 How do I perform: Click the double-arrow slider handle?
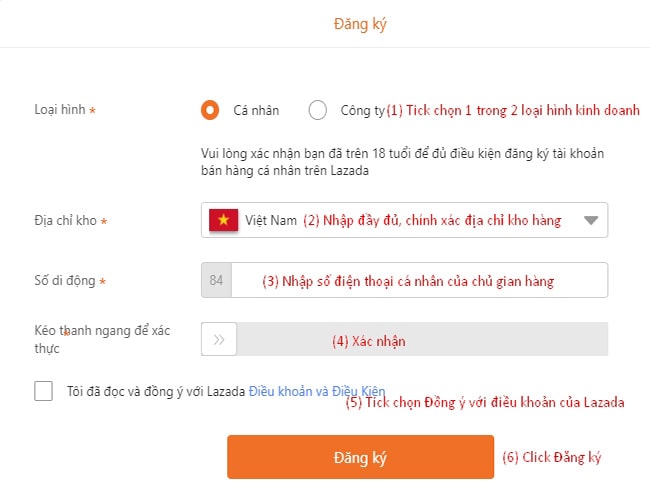click(218, 340)
